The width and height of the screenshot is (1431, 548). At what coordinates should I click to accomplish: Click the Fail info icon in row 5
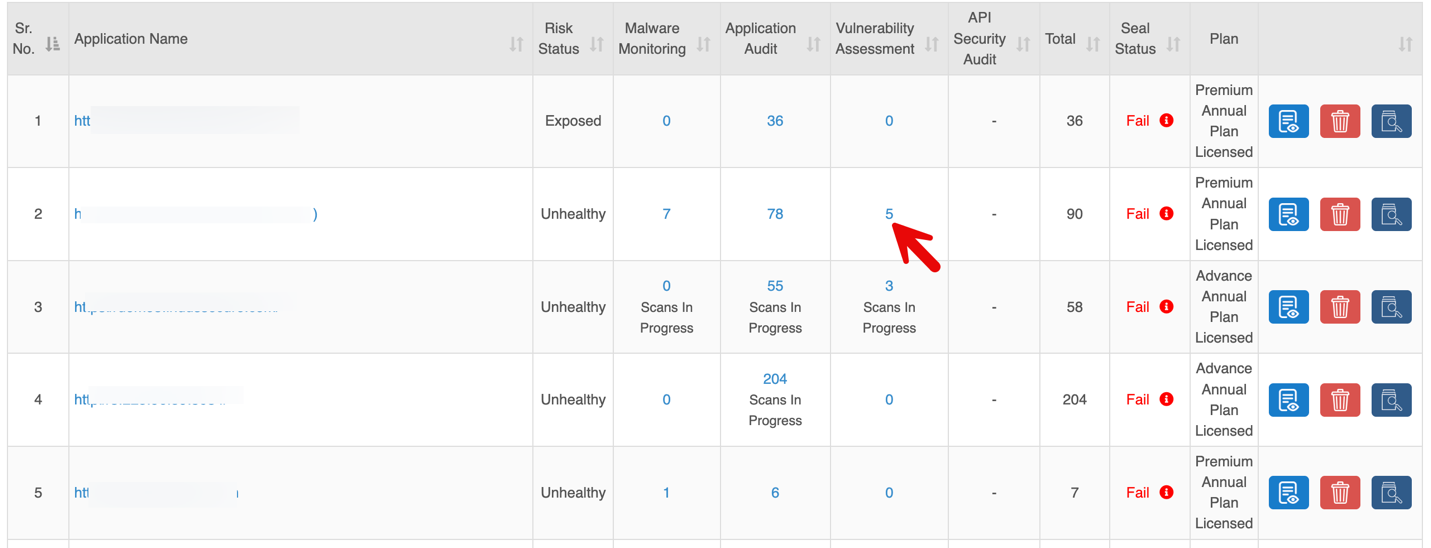pyautogui.click(x=1166, y=493)
